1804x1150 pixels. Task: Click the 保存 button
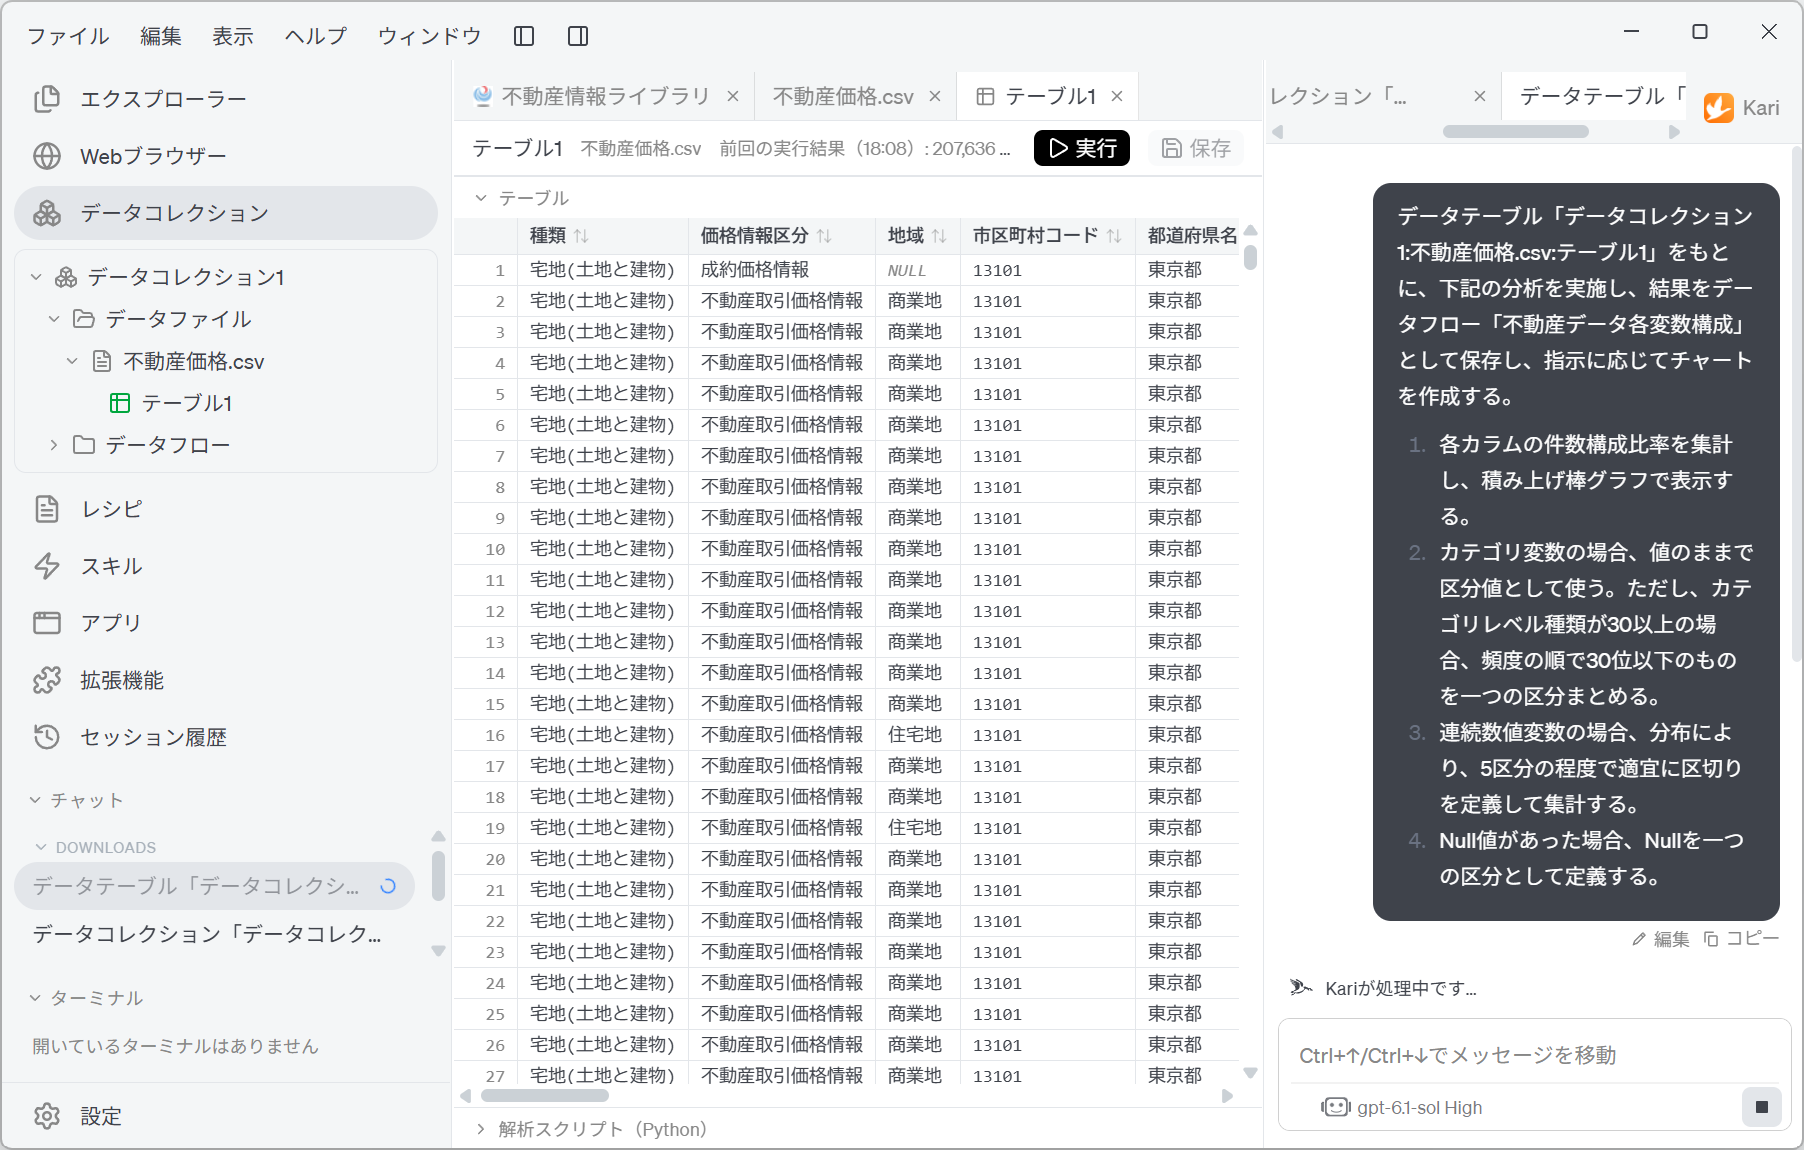pos(1196,148)
